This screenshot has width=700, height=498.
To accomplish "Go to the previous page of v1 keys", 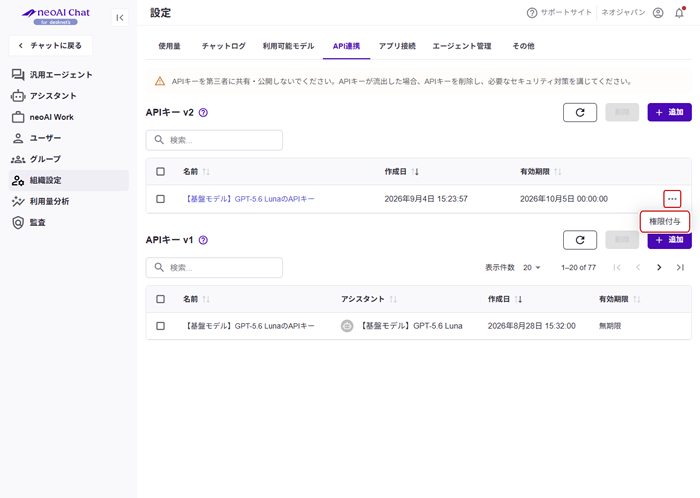I will point(638,268).
